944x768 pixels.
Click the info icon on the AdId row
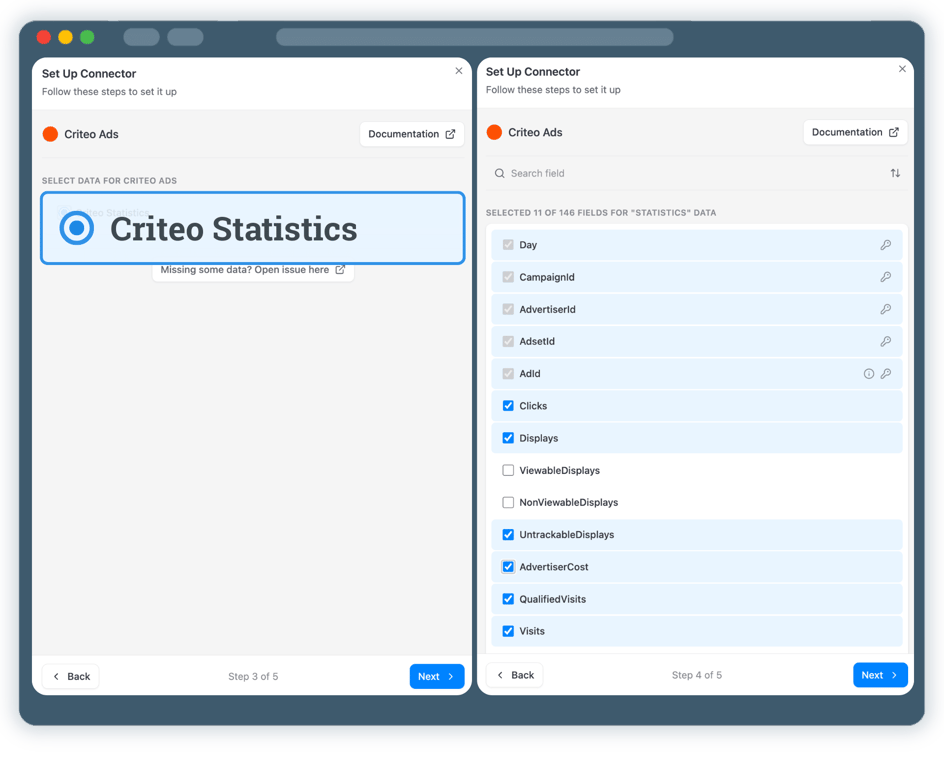point(869,374)
